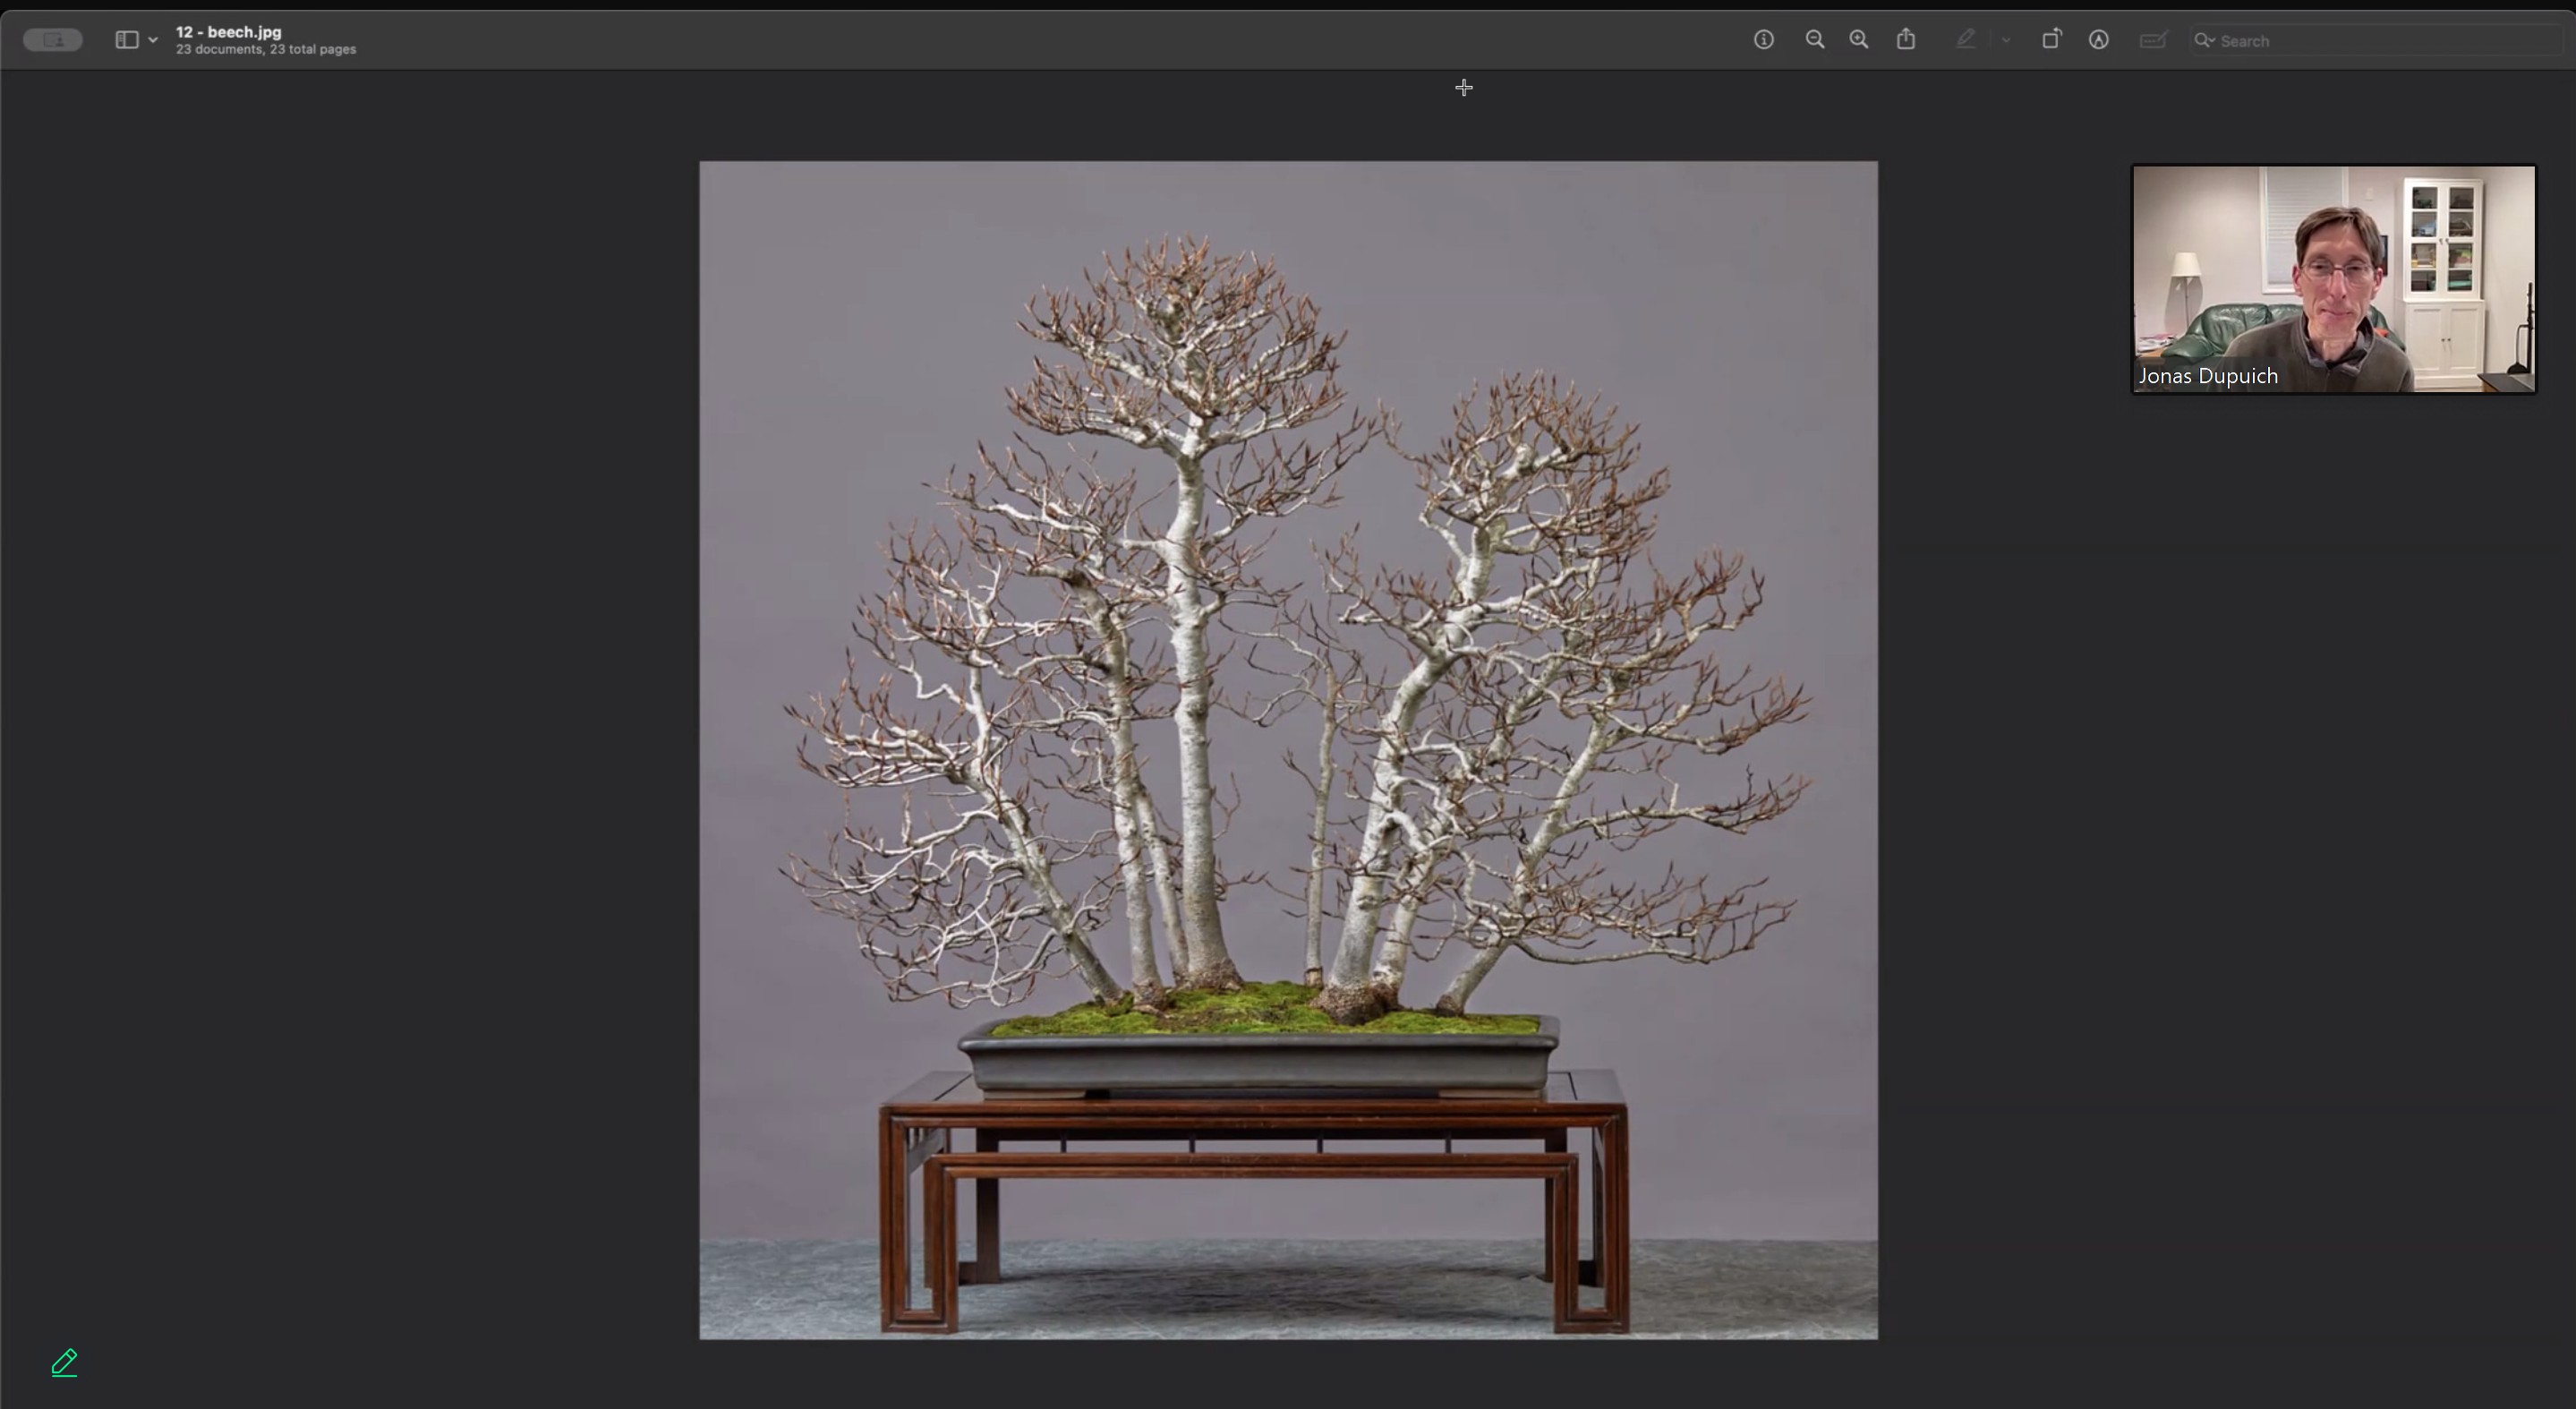Image resolution: width=2576 pixels, height=1409 pixels.
Task: Zoom in on the beech image
Action: coord(1858,40)
